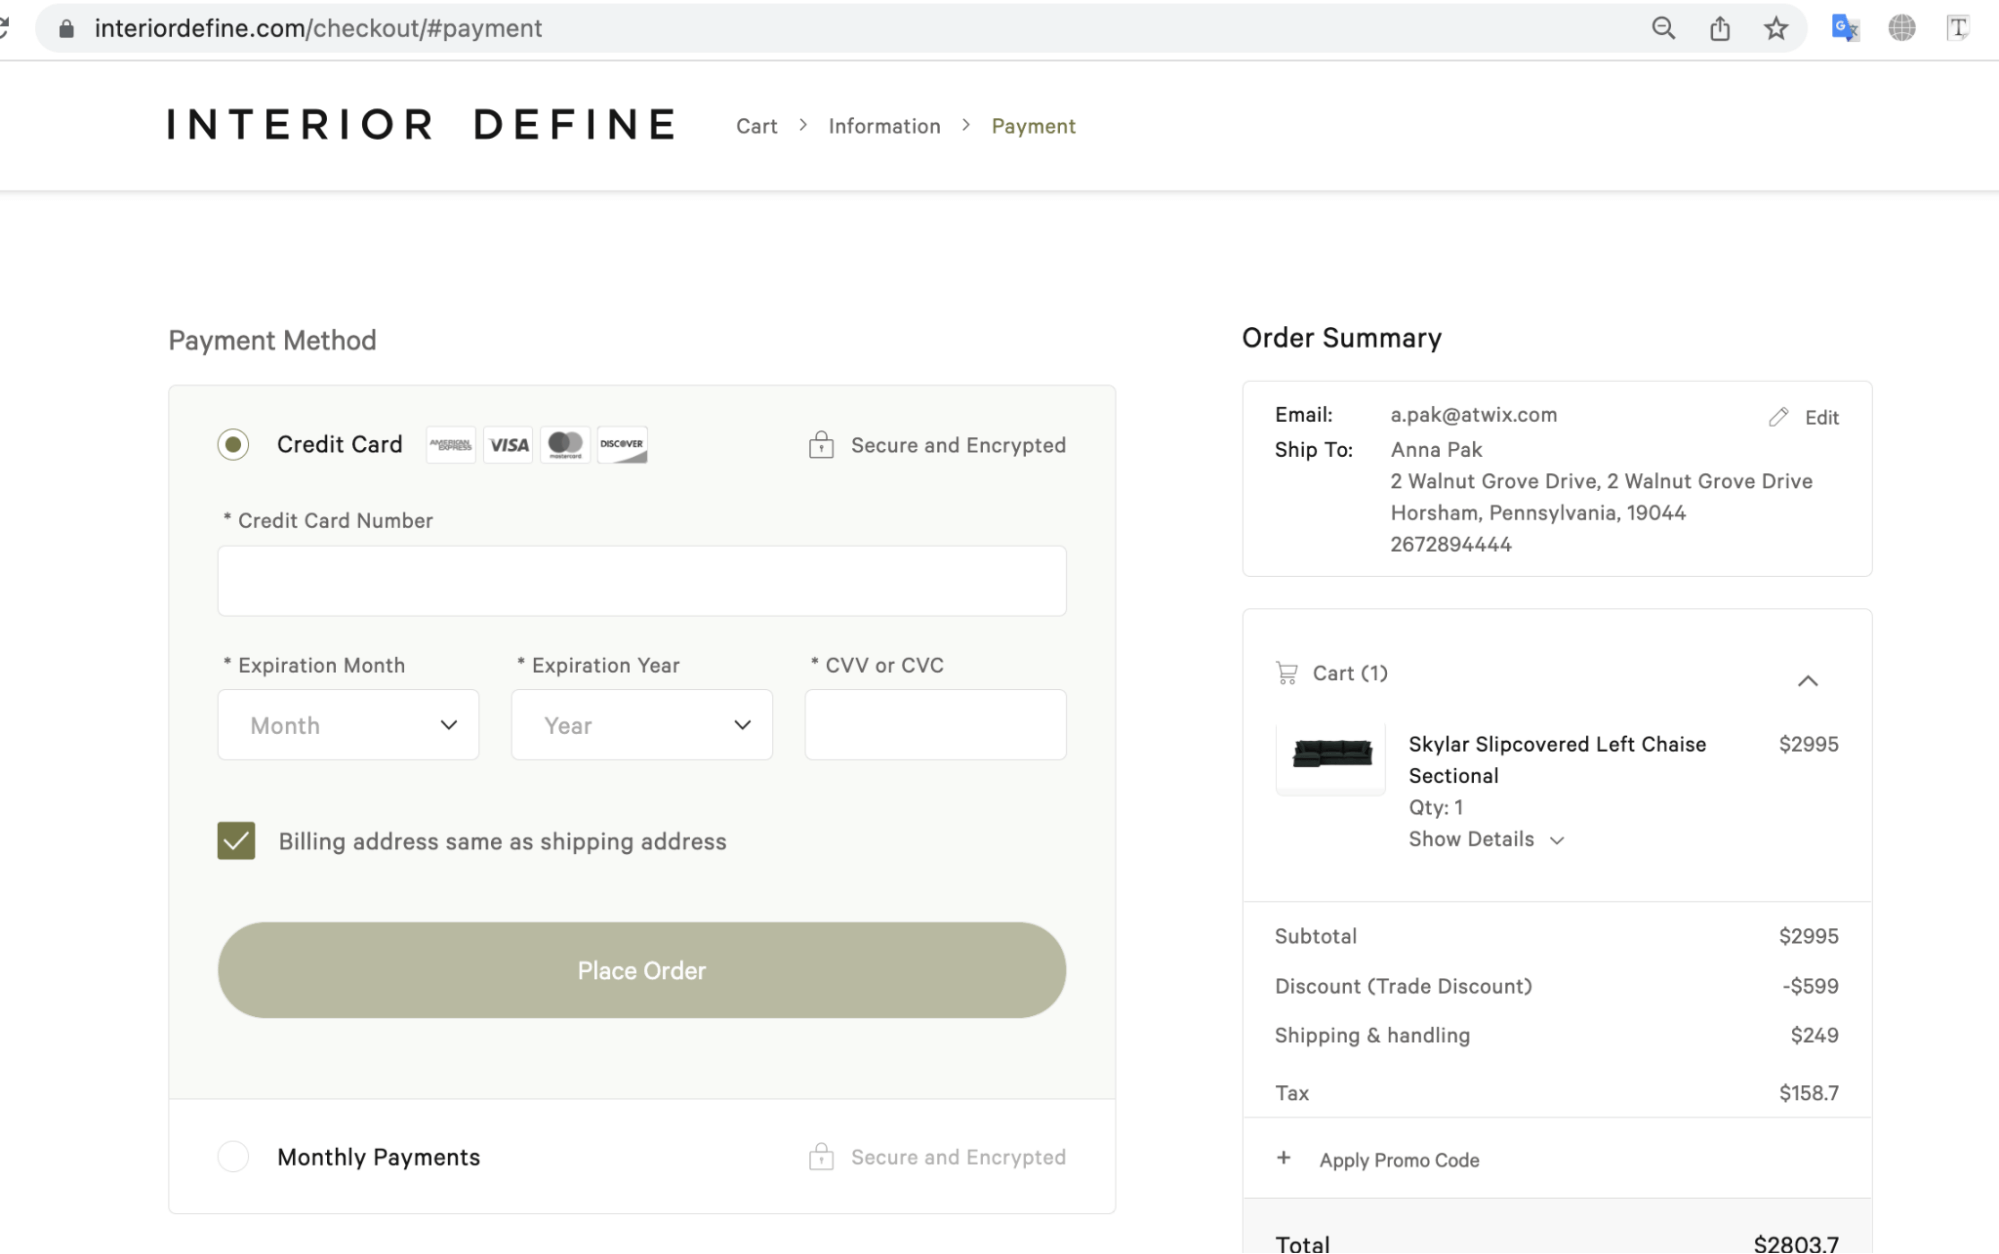The height and width of the screenshot is (1254, 1999).
Task: Click the Total amount $2803.7
Action: point(1796,1243)
